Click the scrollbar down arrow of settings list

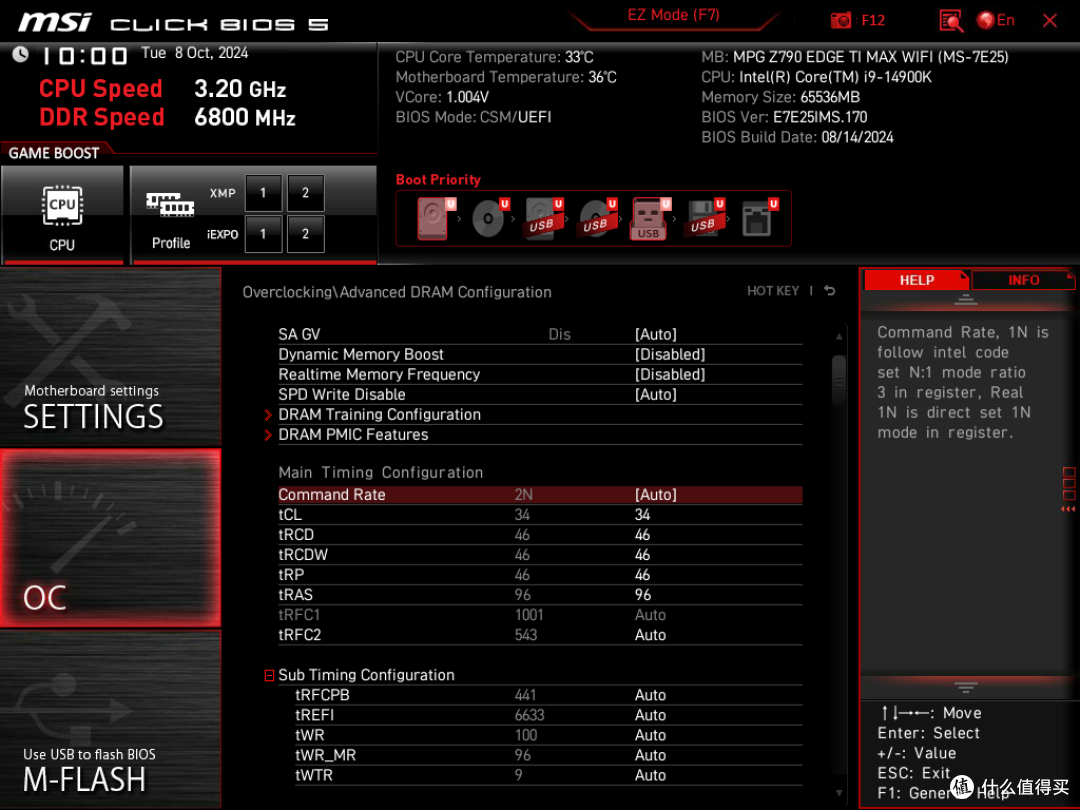click(x=838, y=793)
